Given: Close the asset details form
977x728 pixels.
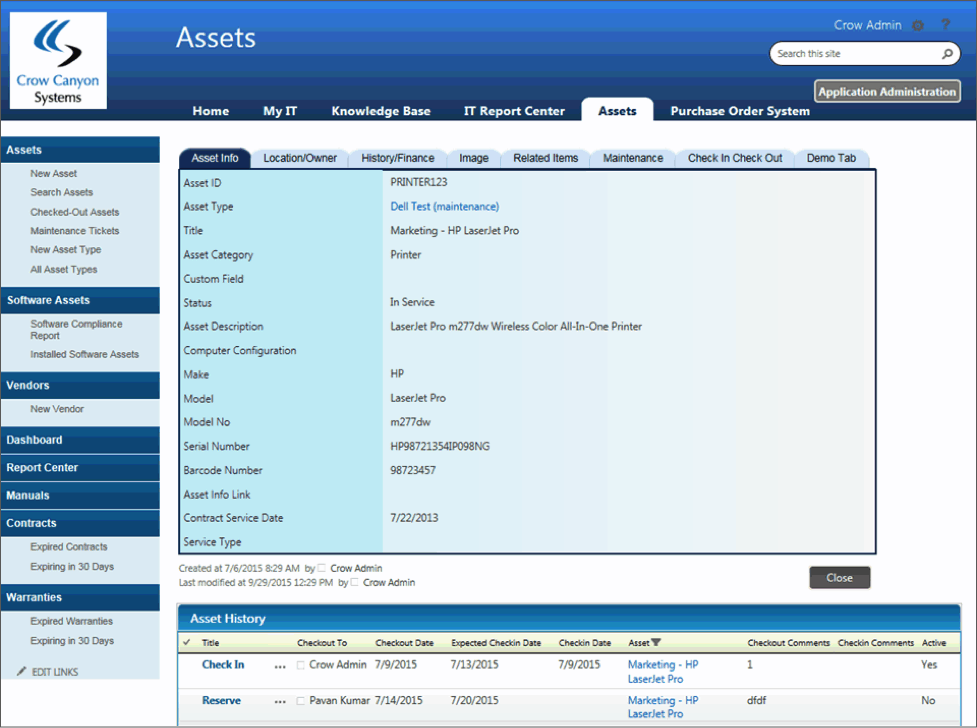Looking at the screenshot, I should (839, 578).
